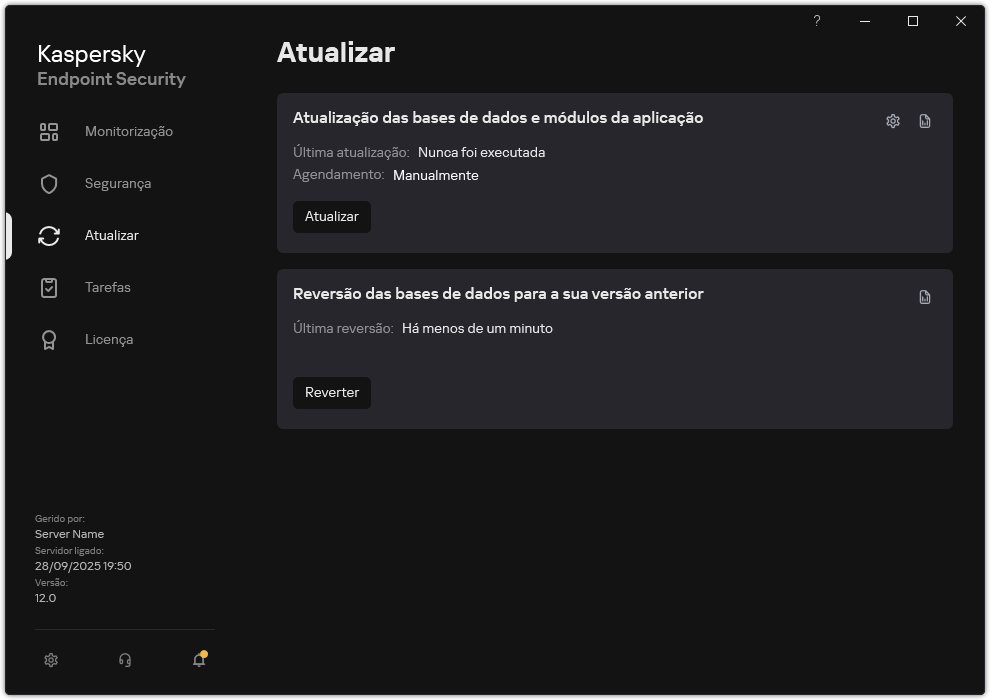Click the Kaspersky Endpoint Security logo
Viewport: 990px width, 700px height.
[110, 66]
